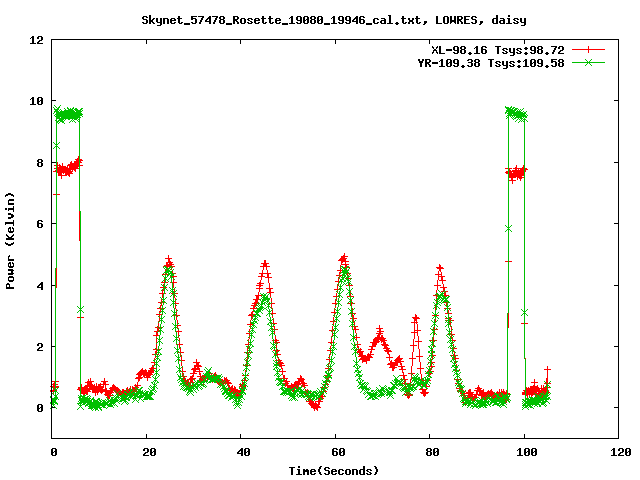Click the plot title Skynet_57478_Rosette_19080_19946_cal.txt

[284, 20]
